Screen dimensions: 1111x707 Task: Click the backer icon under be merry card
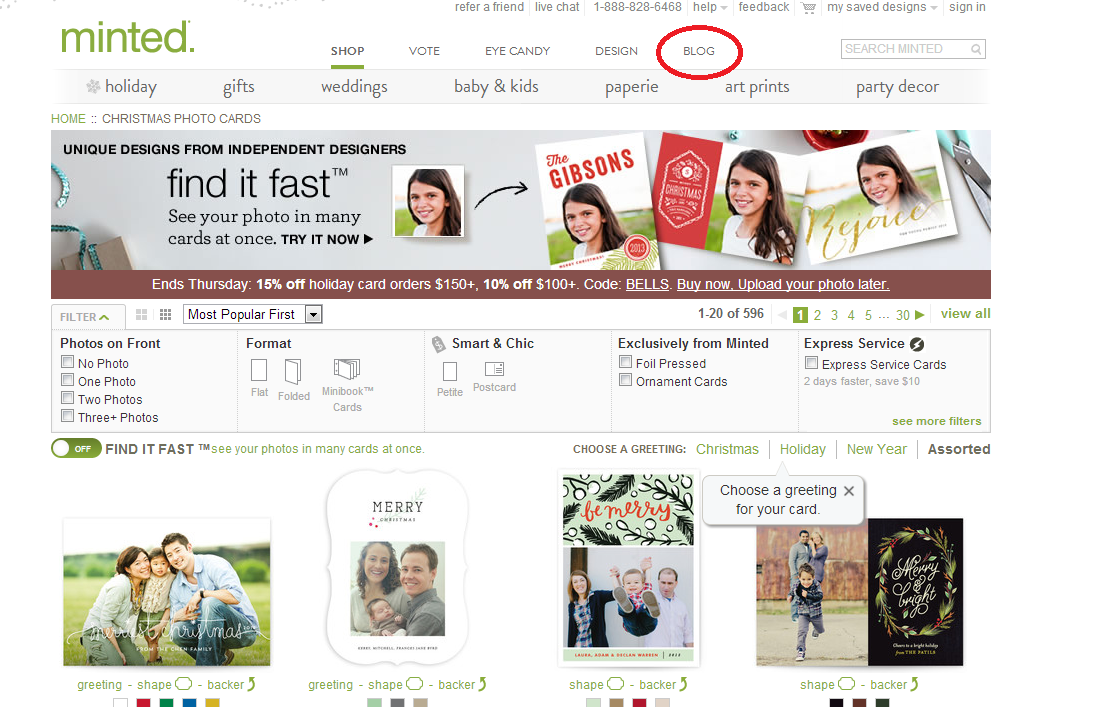point(683,684)
